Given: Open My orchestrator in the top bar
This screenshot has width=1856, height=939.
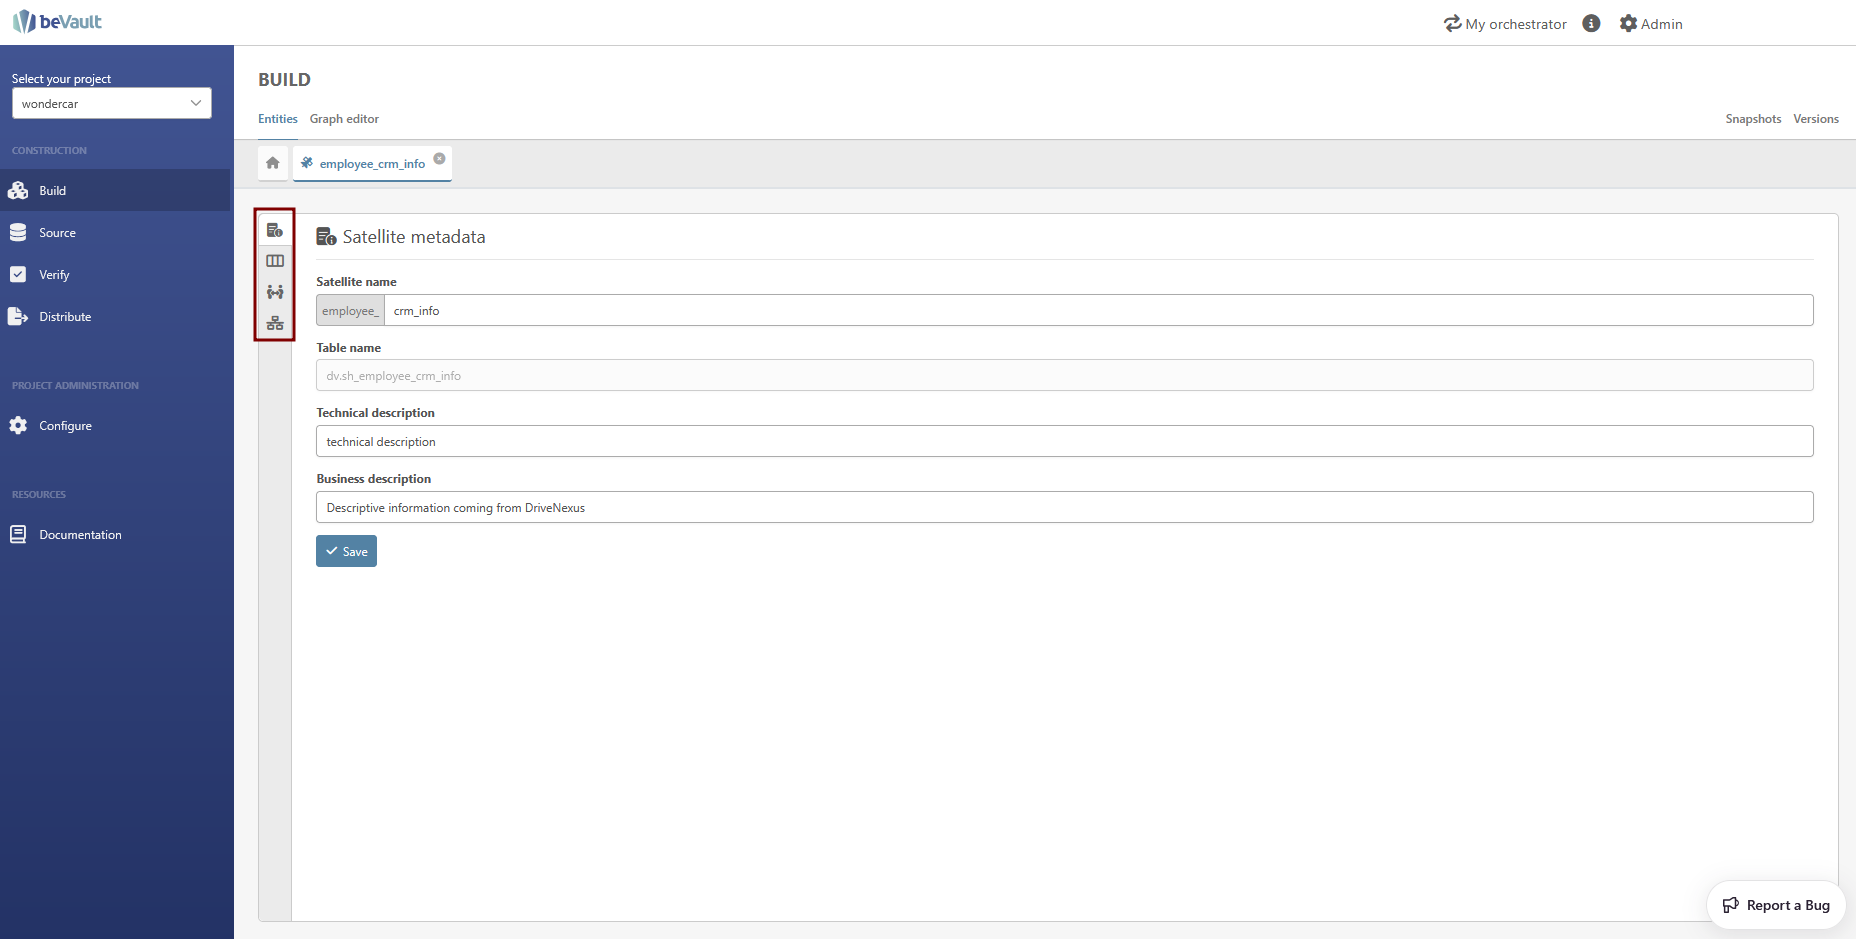Looking at the screenshot, I should (1505, 24).
